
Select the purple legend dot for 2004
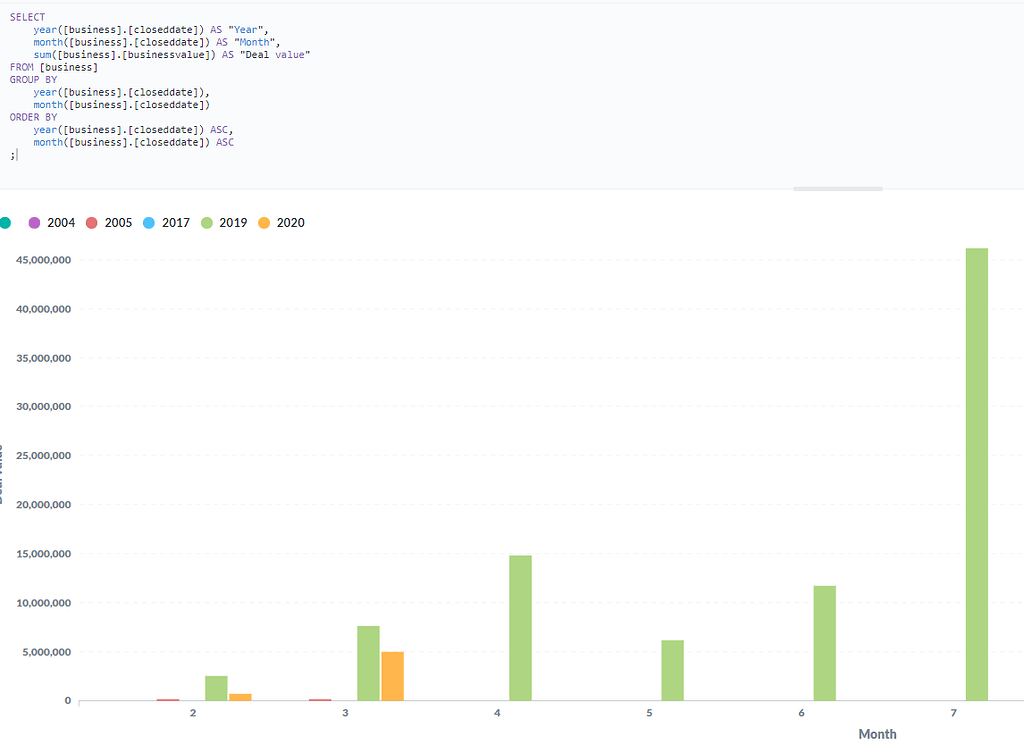[34, 223]
